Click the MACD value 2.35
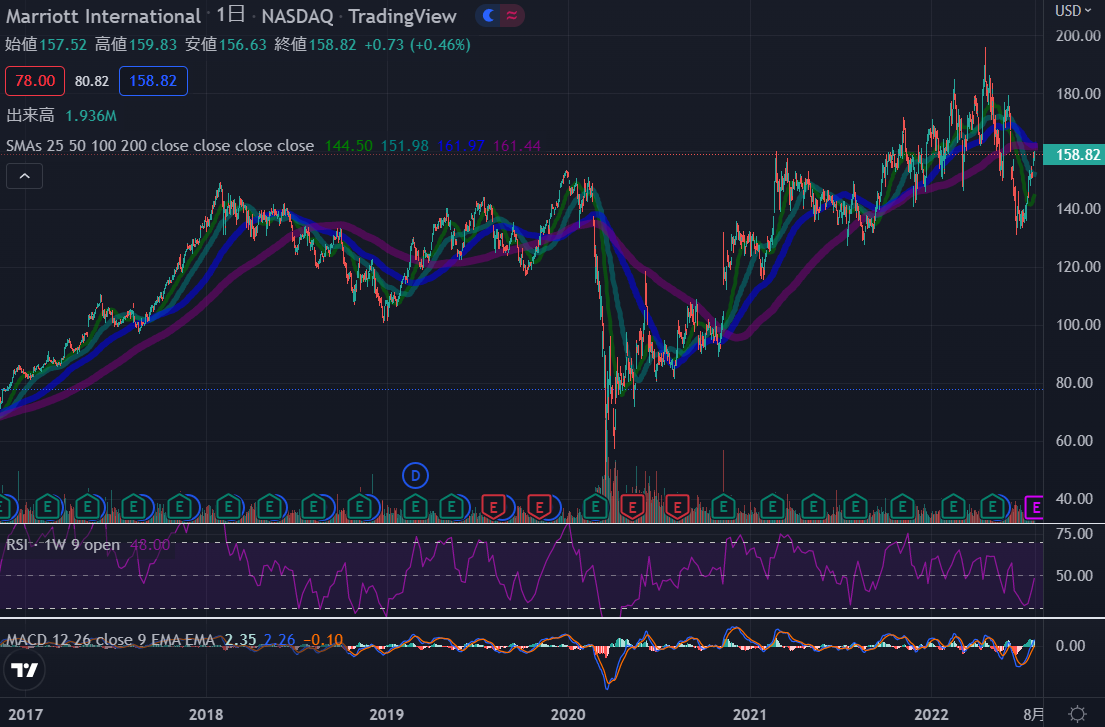The width and height of the screenshot is (1105, 727). coord(240,640)
